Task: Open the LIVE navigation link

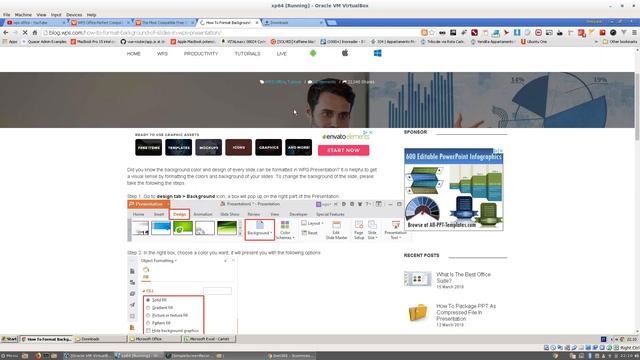Action: click(x=282, y=54)
